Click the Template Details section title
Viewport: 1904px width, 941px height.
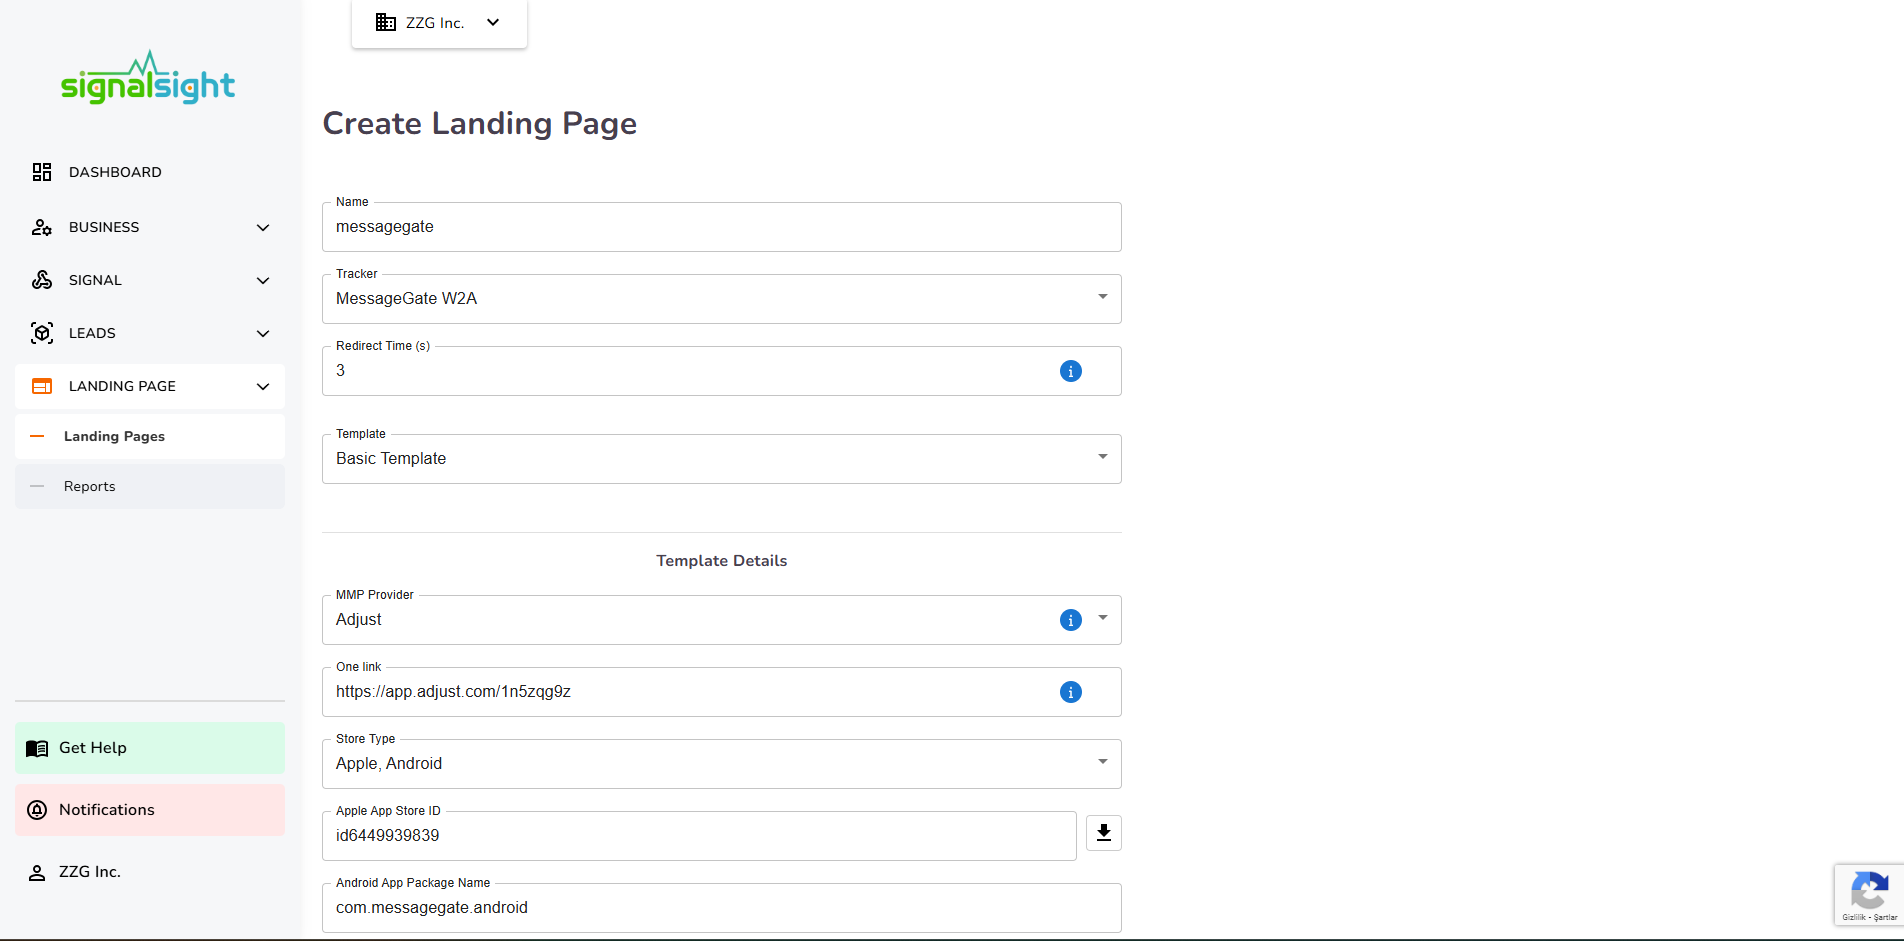[x=722, y=561]
